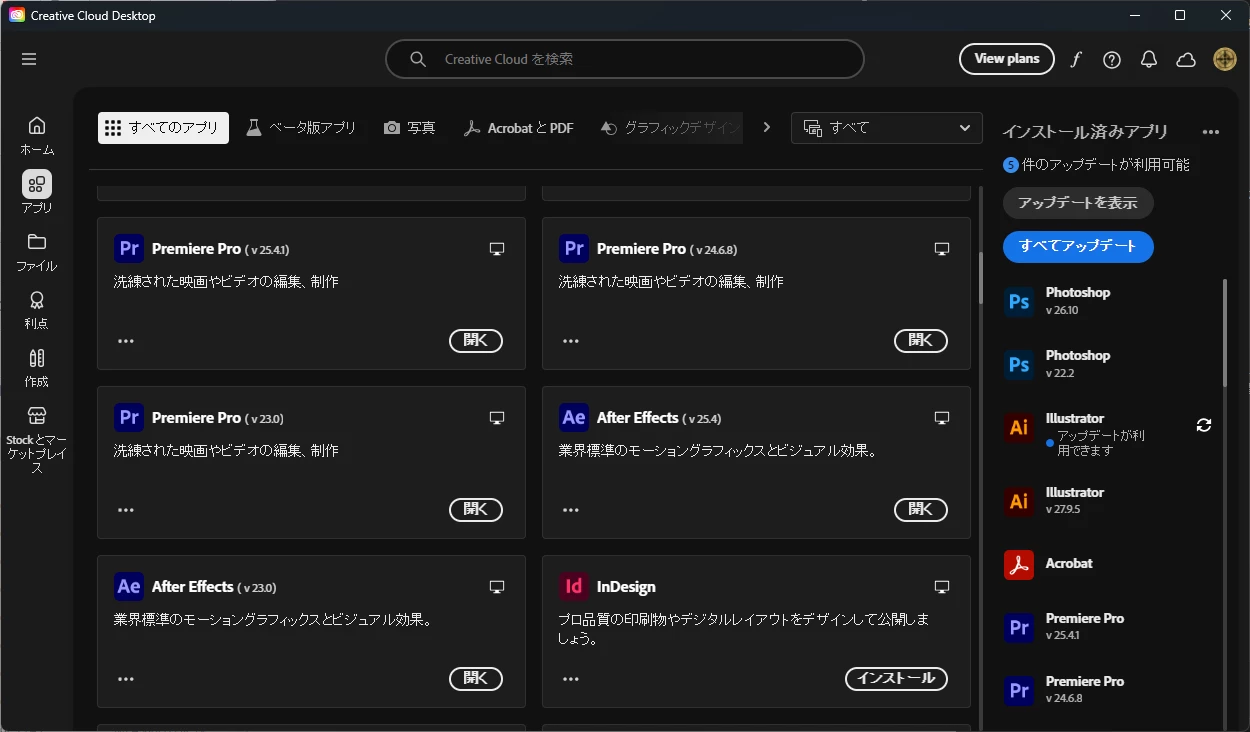Open 作成 in sidebar
Screen dimensions: 1250x732
(37, 367)
